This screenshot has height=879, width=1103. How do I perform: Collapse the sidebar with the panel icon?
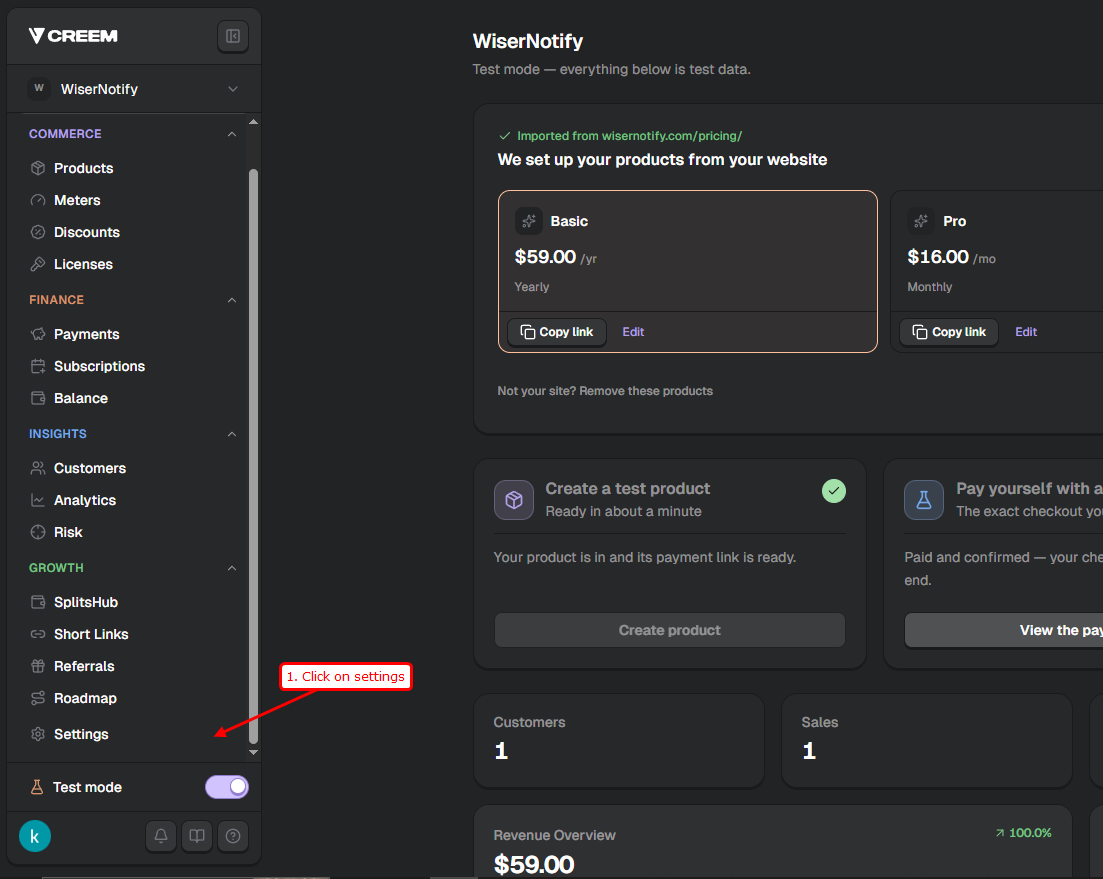tap(233, 37)
